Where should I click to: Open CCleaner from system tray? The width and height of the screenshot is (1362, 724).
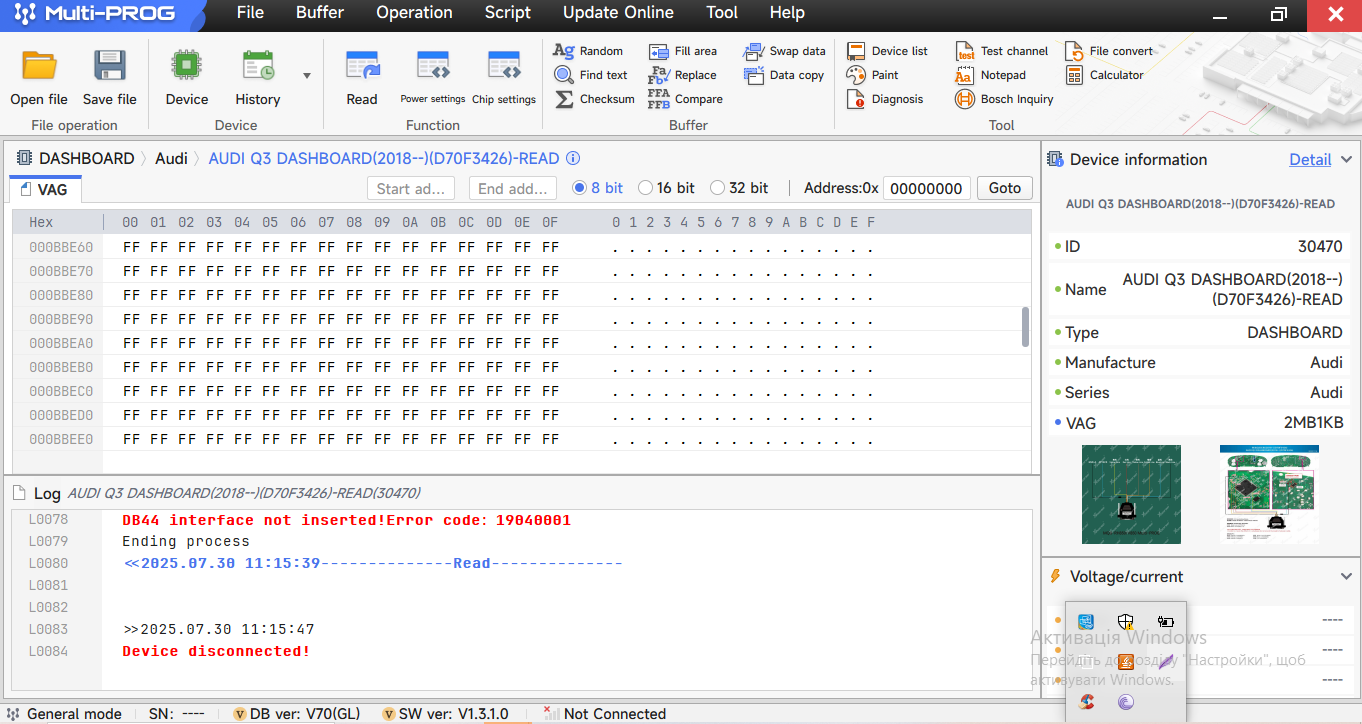tap(1087, 702)
